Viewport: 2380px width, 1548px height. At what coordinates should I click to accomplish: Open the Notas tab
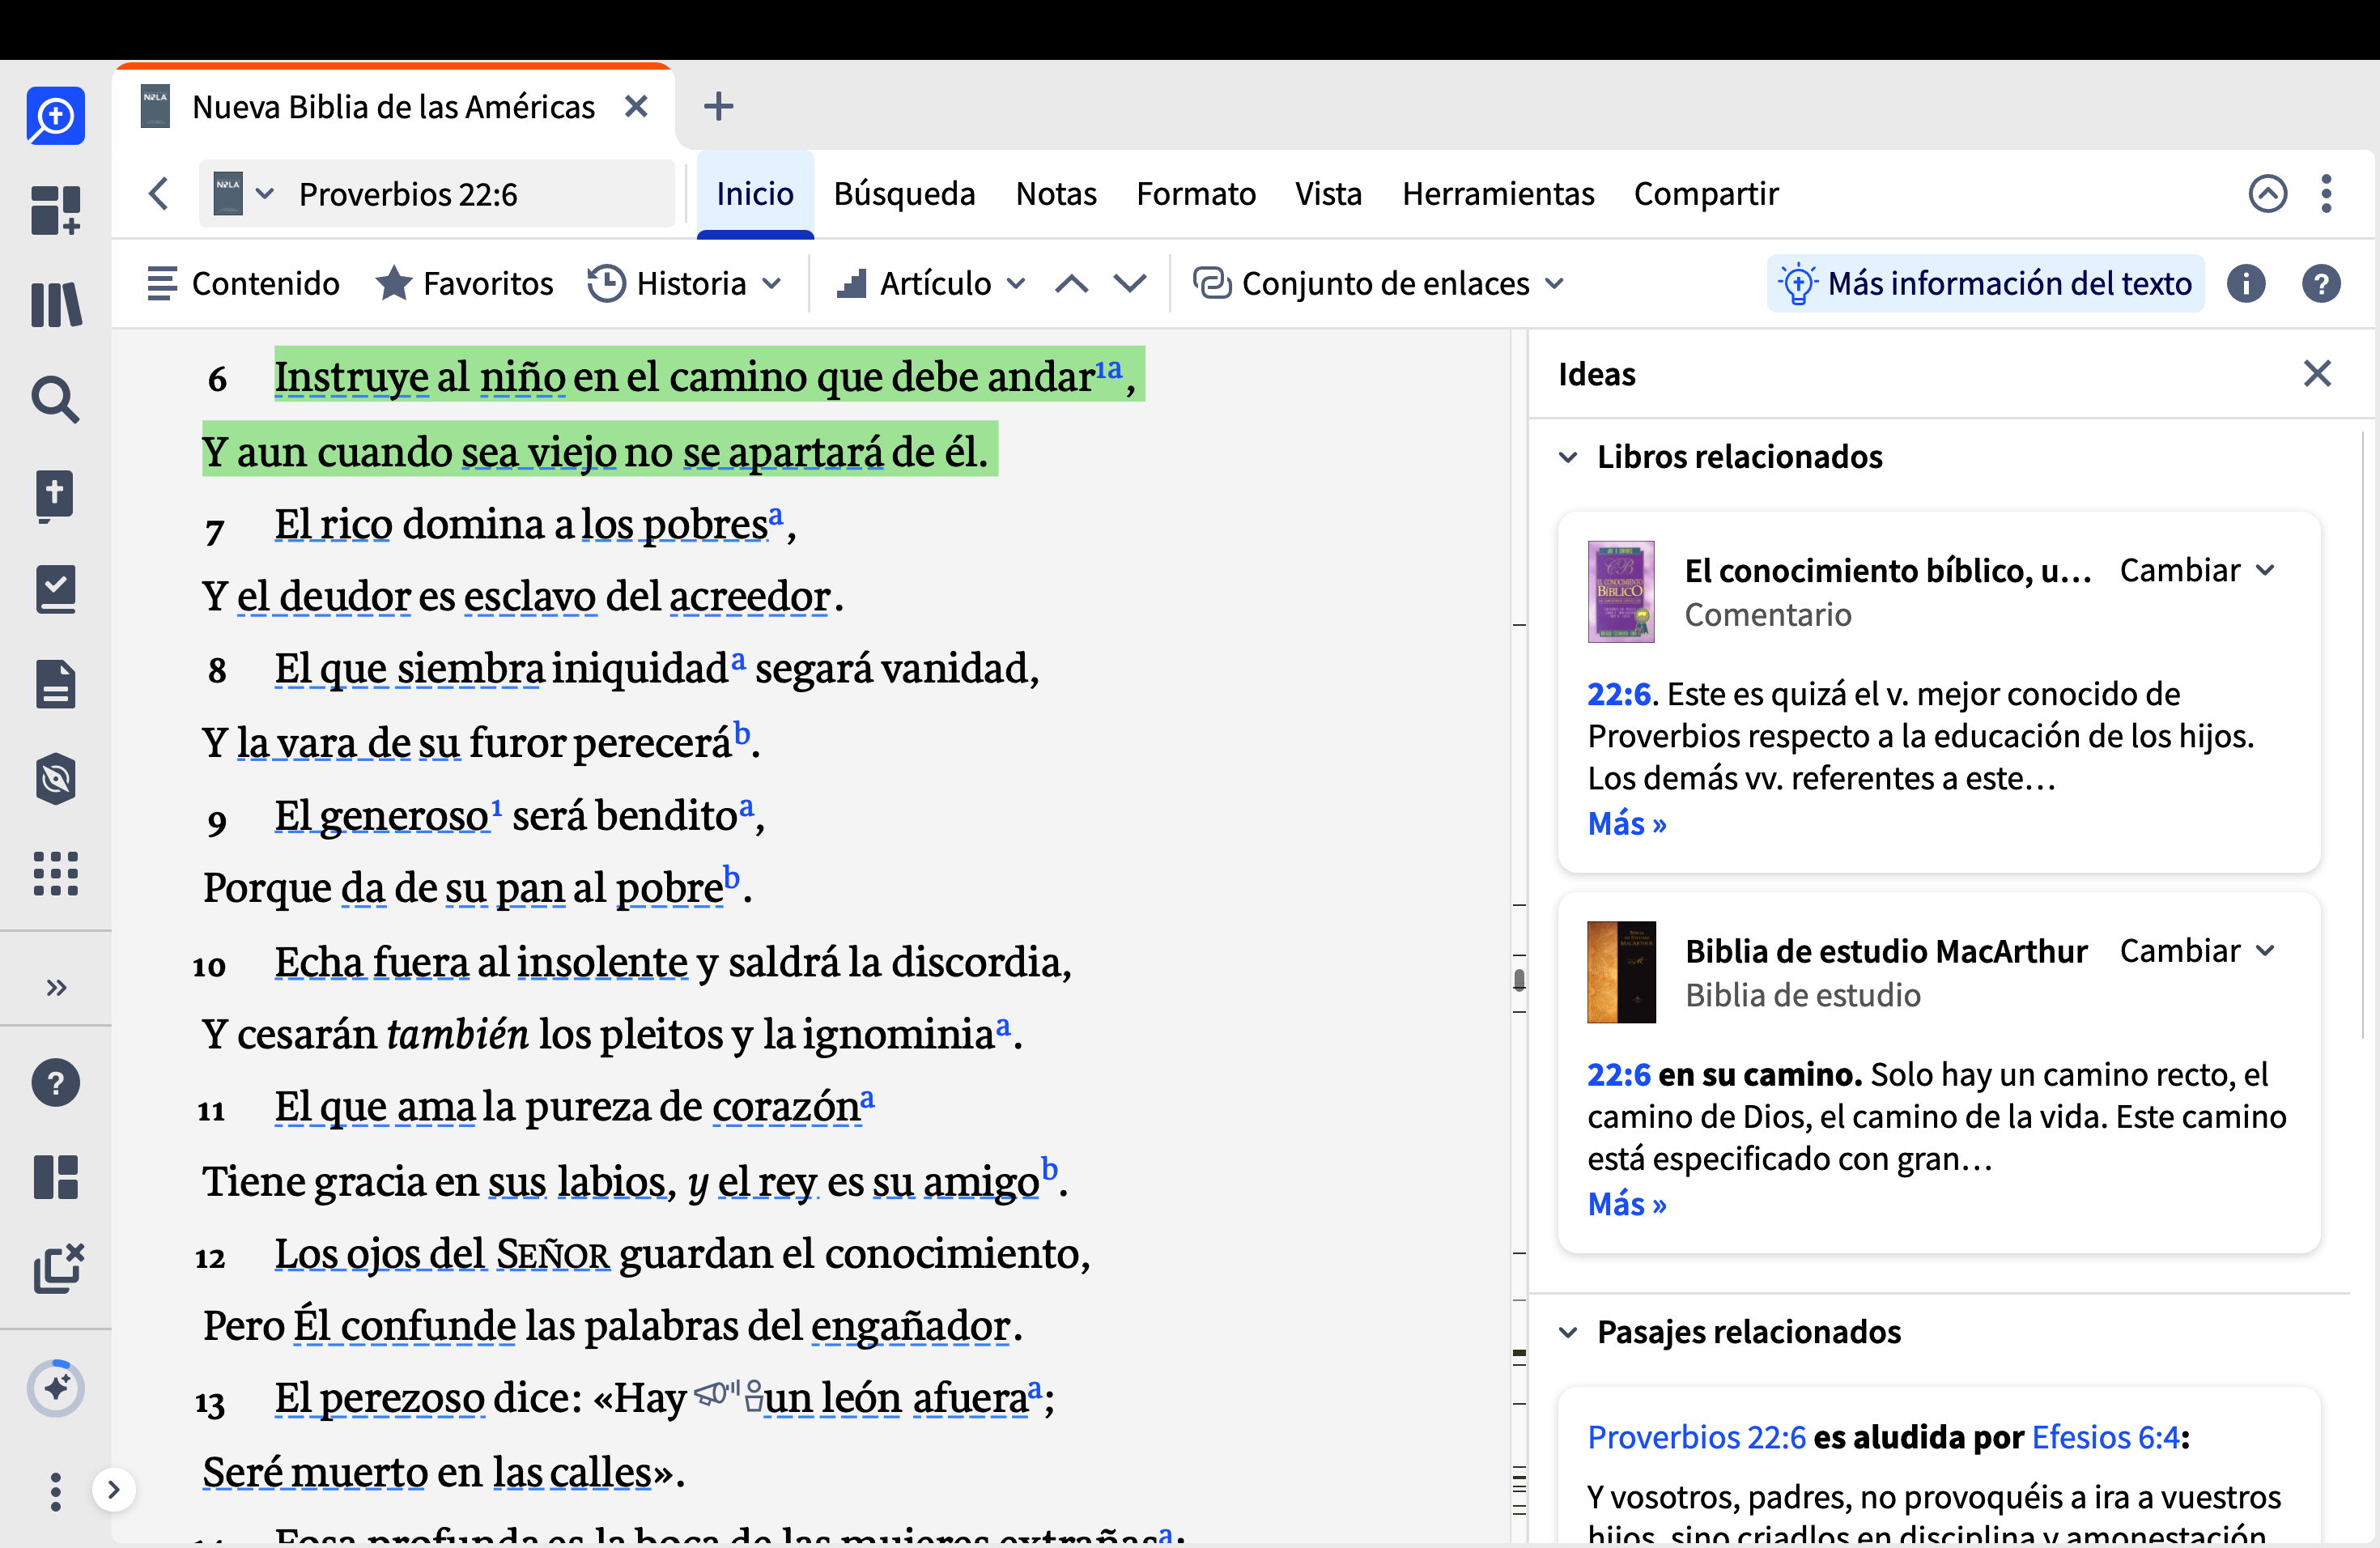[1056, 193]
